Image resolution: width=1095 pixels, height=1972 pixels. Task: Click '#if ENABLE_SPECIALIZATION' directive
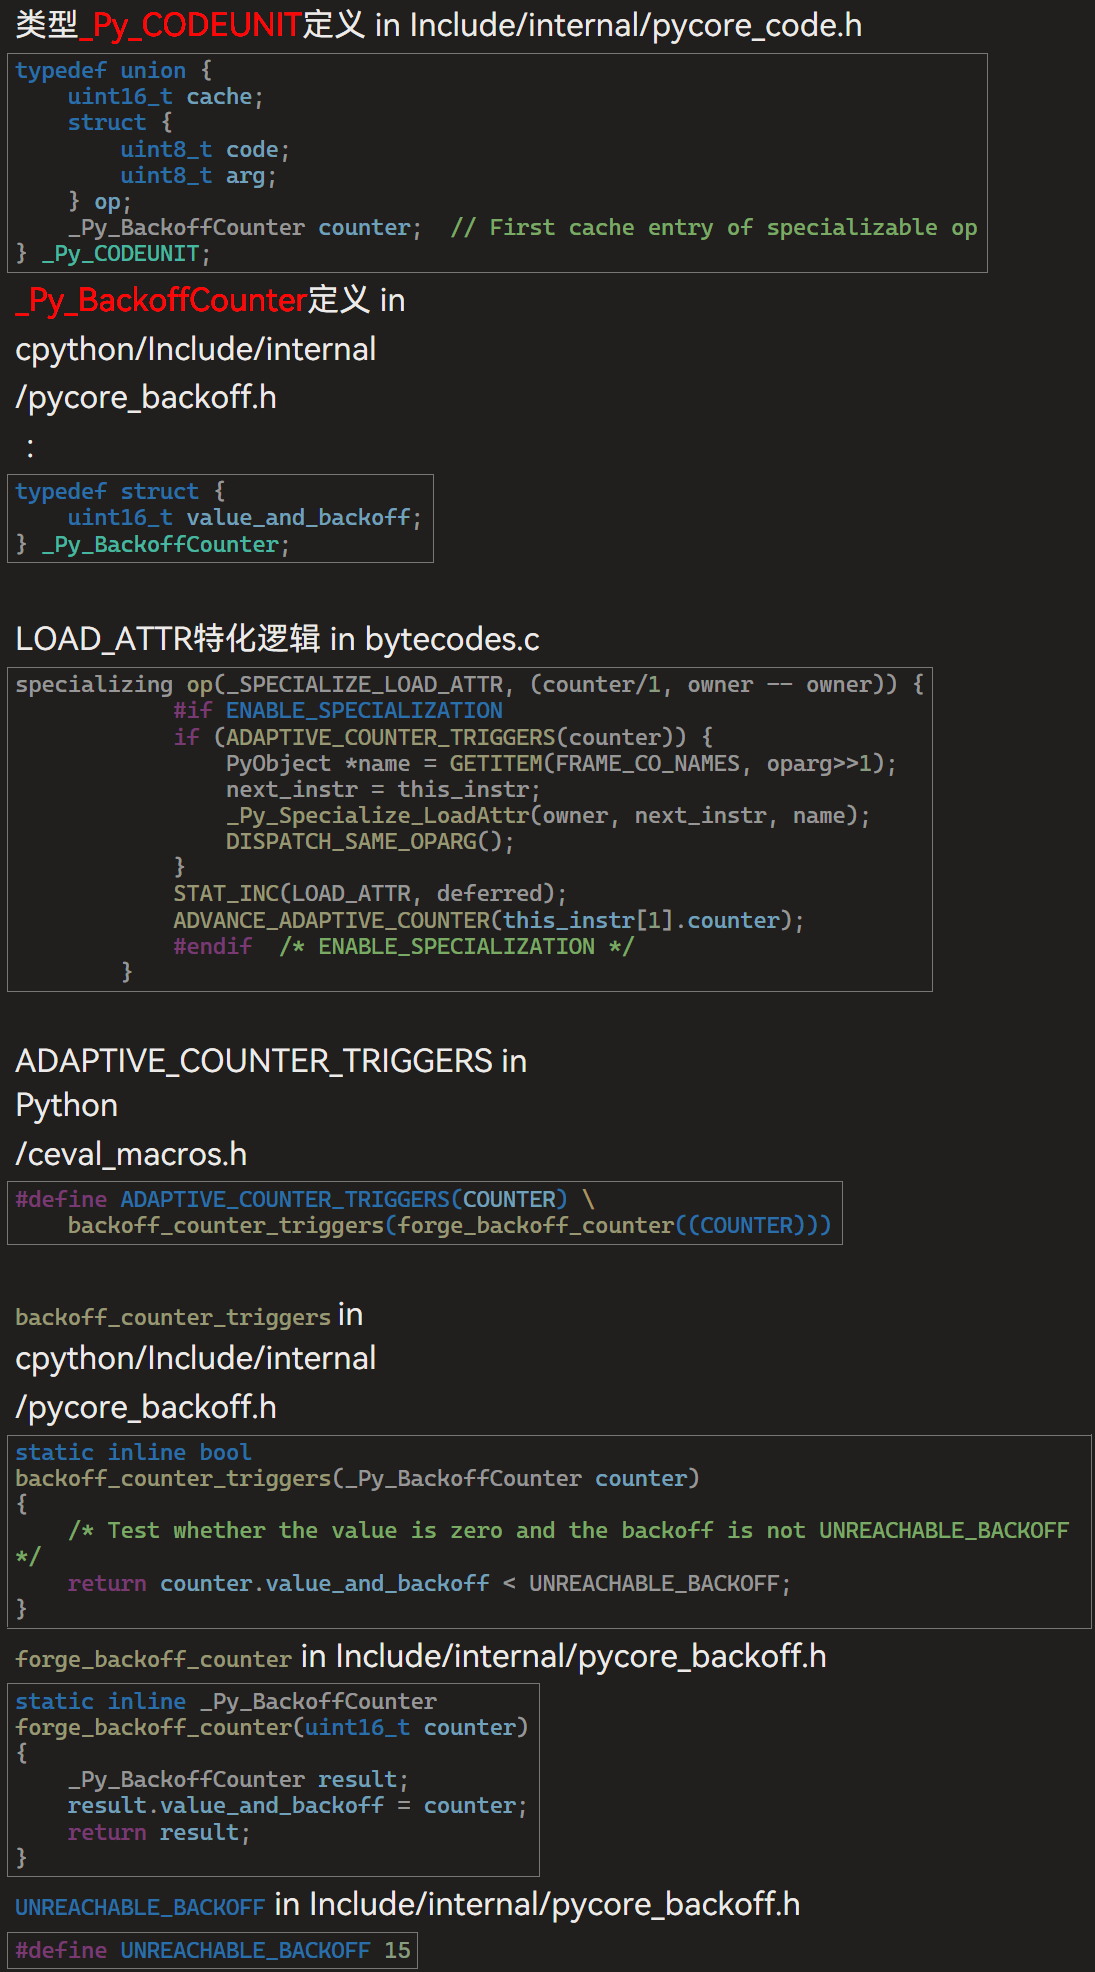click(x=338, y=711)
